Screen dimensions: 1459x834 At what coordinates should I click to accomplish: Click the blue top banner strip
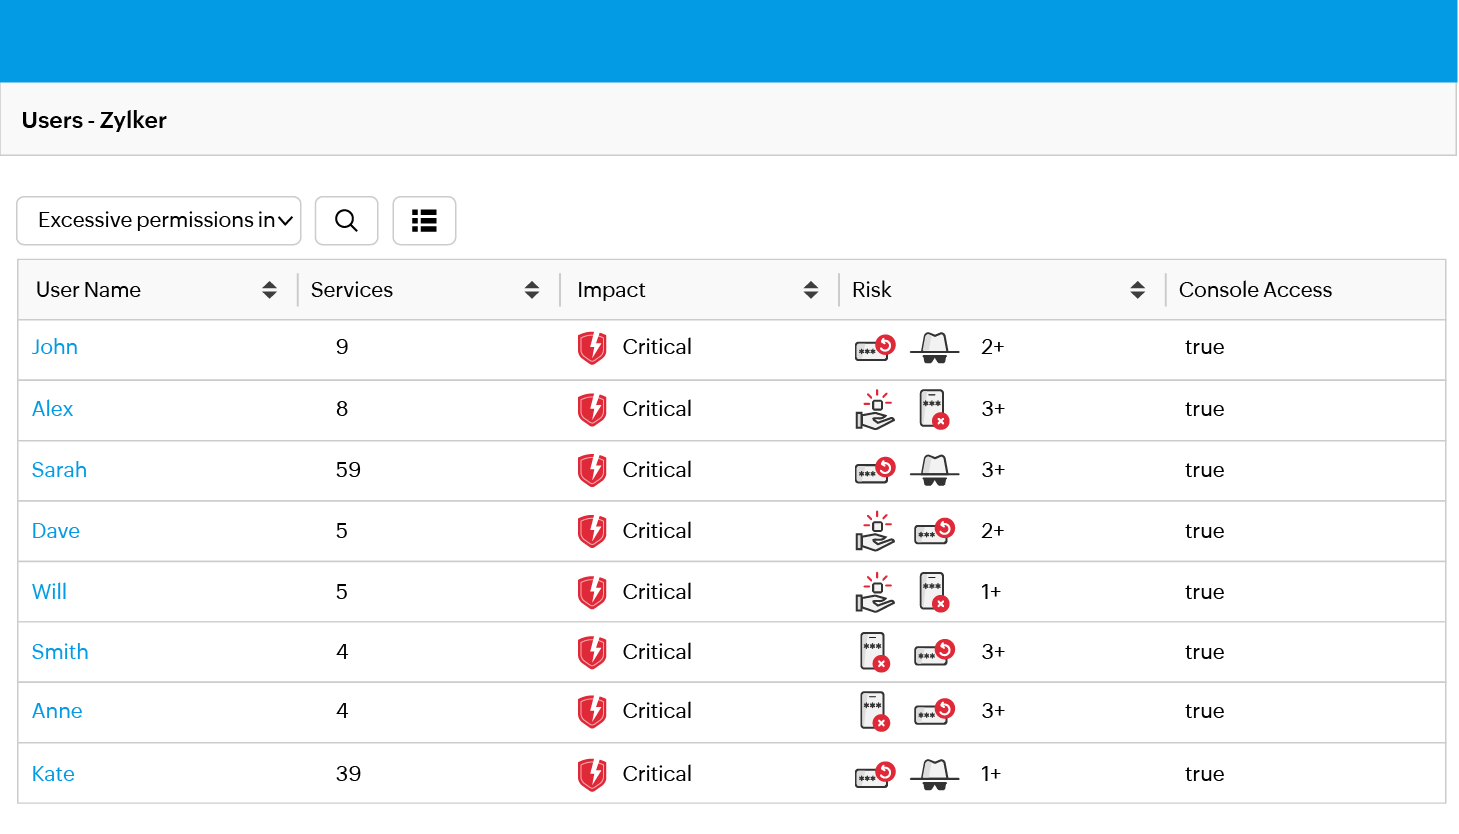[x=729, y=40]
